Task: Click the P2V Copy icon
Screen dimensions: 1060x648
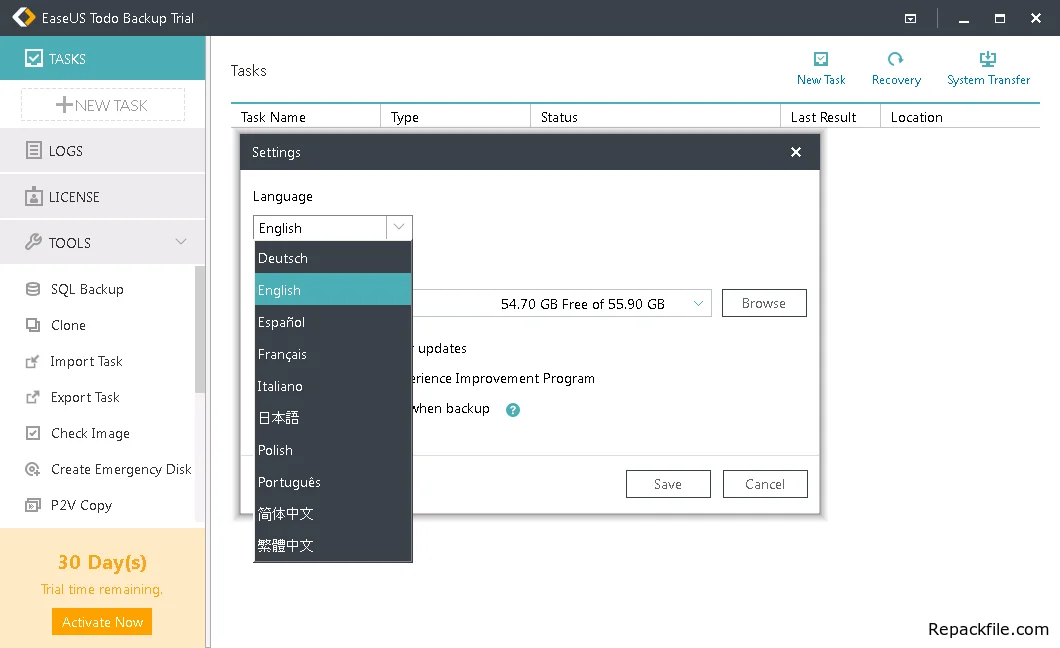Action: tap(32, 505)
